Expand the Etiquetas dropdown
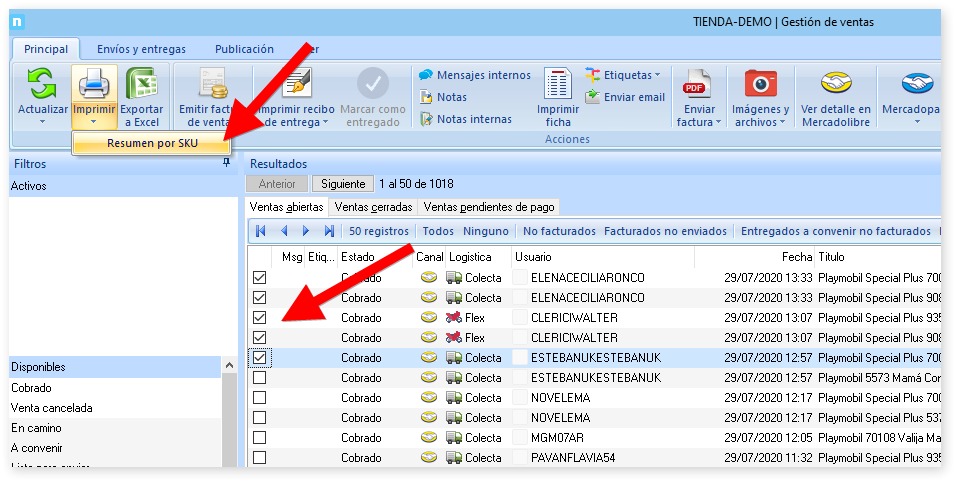 coord(657,75)
